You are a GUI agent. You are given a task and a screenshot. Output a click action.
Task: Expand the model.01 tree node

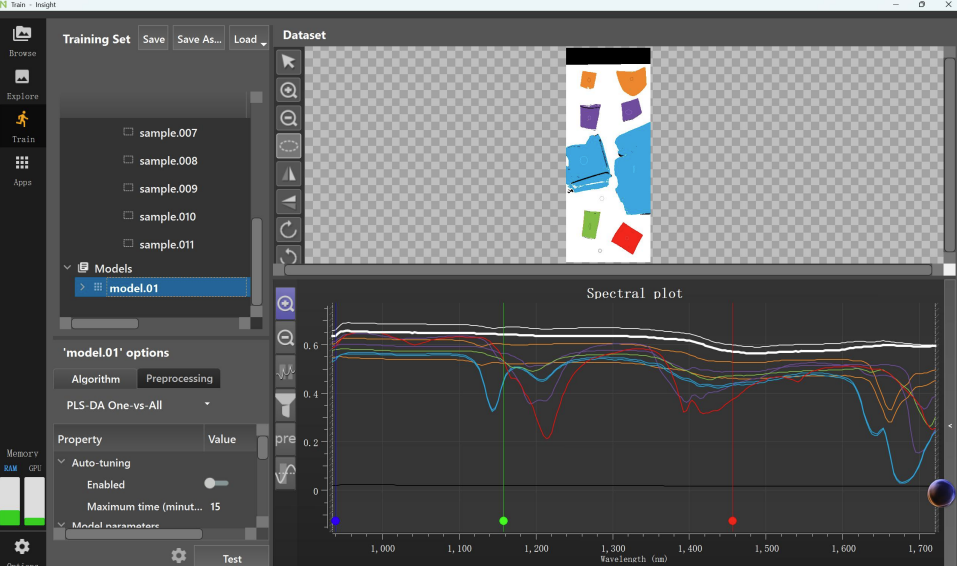click(x=82, y=287)
